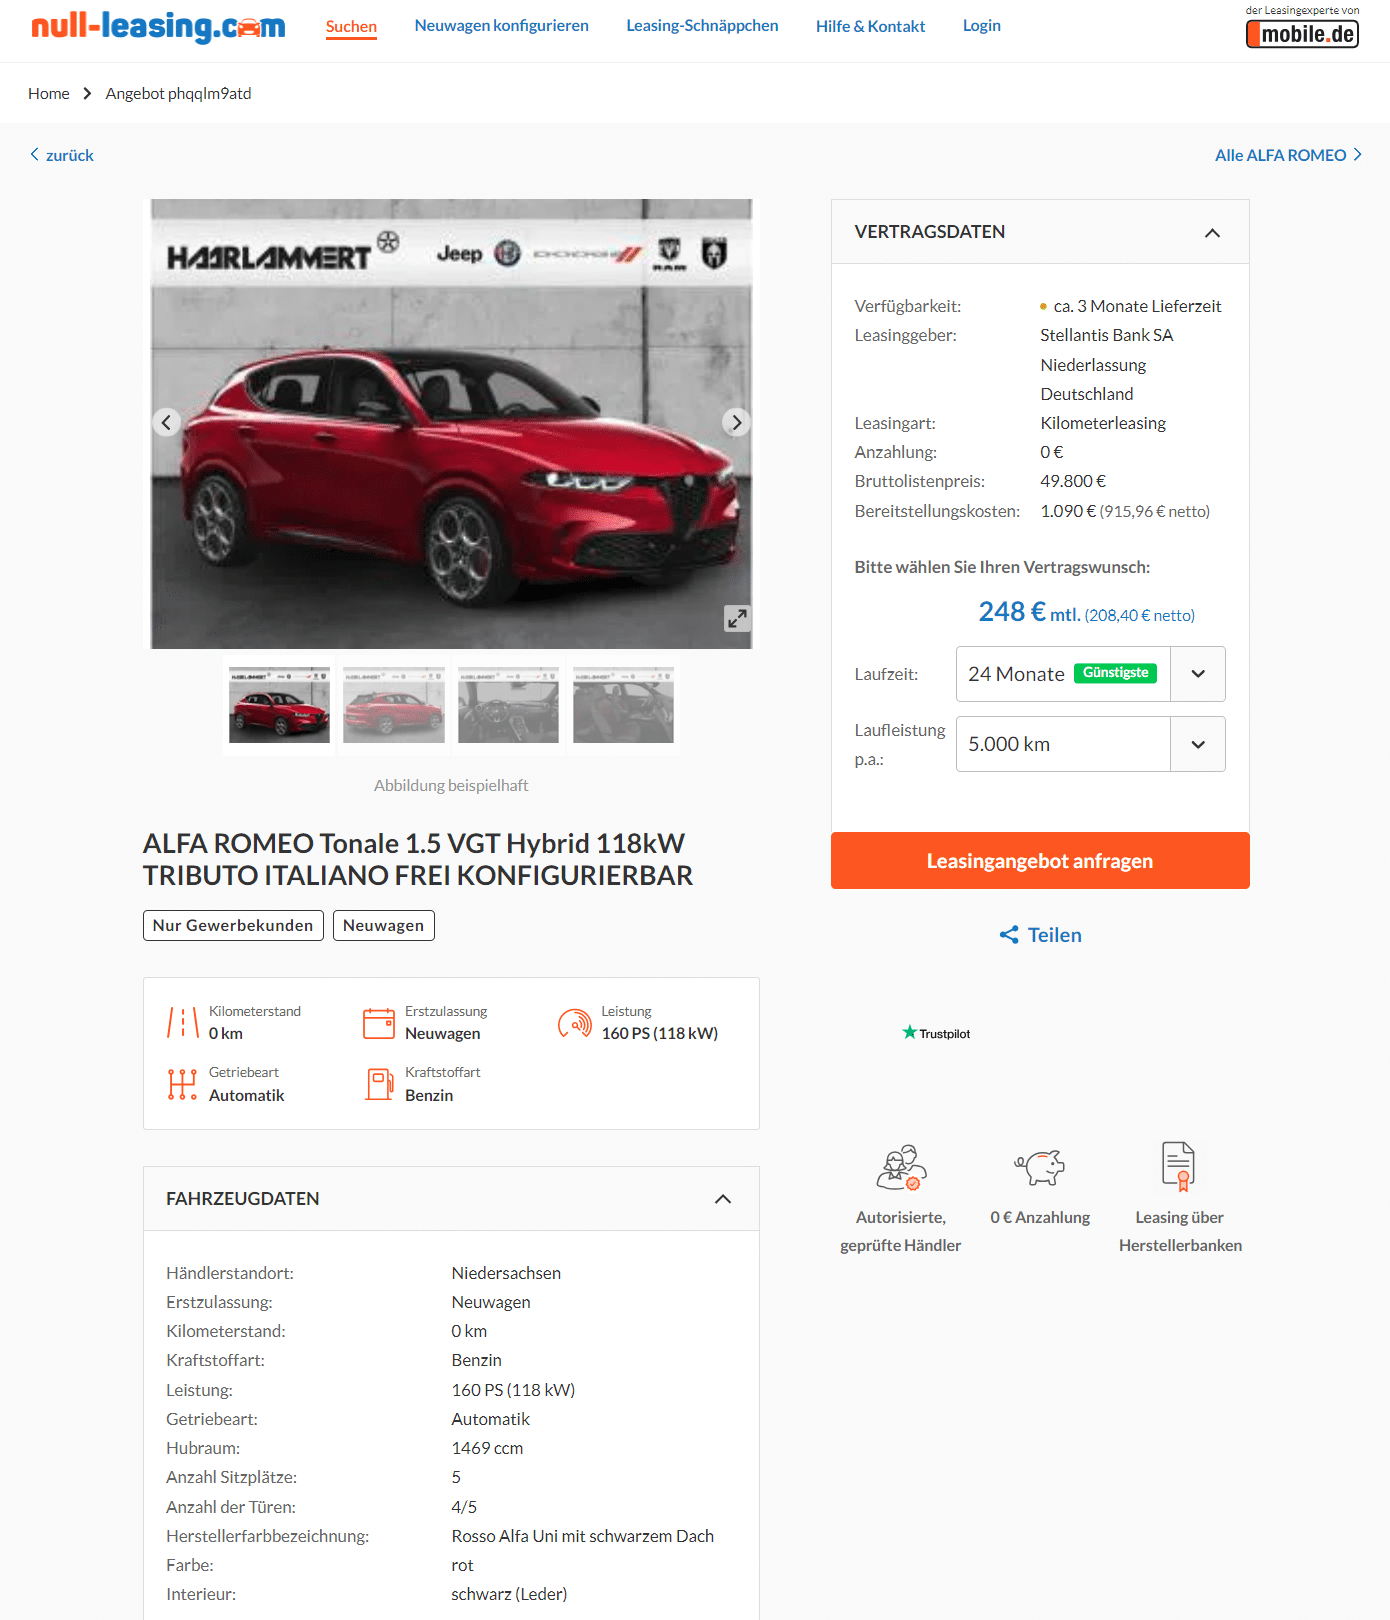Click the piggy bank 0 € Anzahlung icon
This screenshot has width=1390, height=1620.
point(1040,1166)
